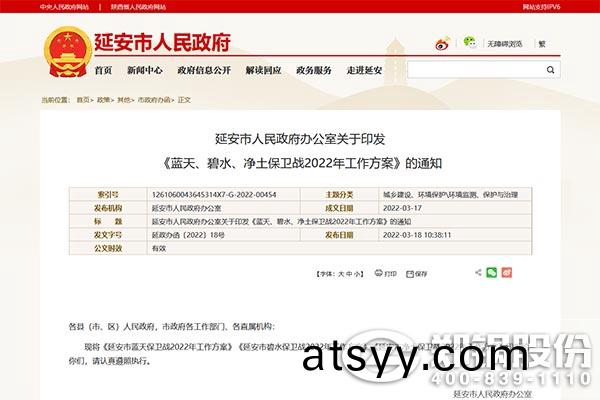
Task: Select index number 126106004364531 4X7-G-2022-00454
Action: 214,195
